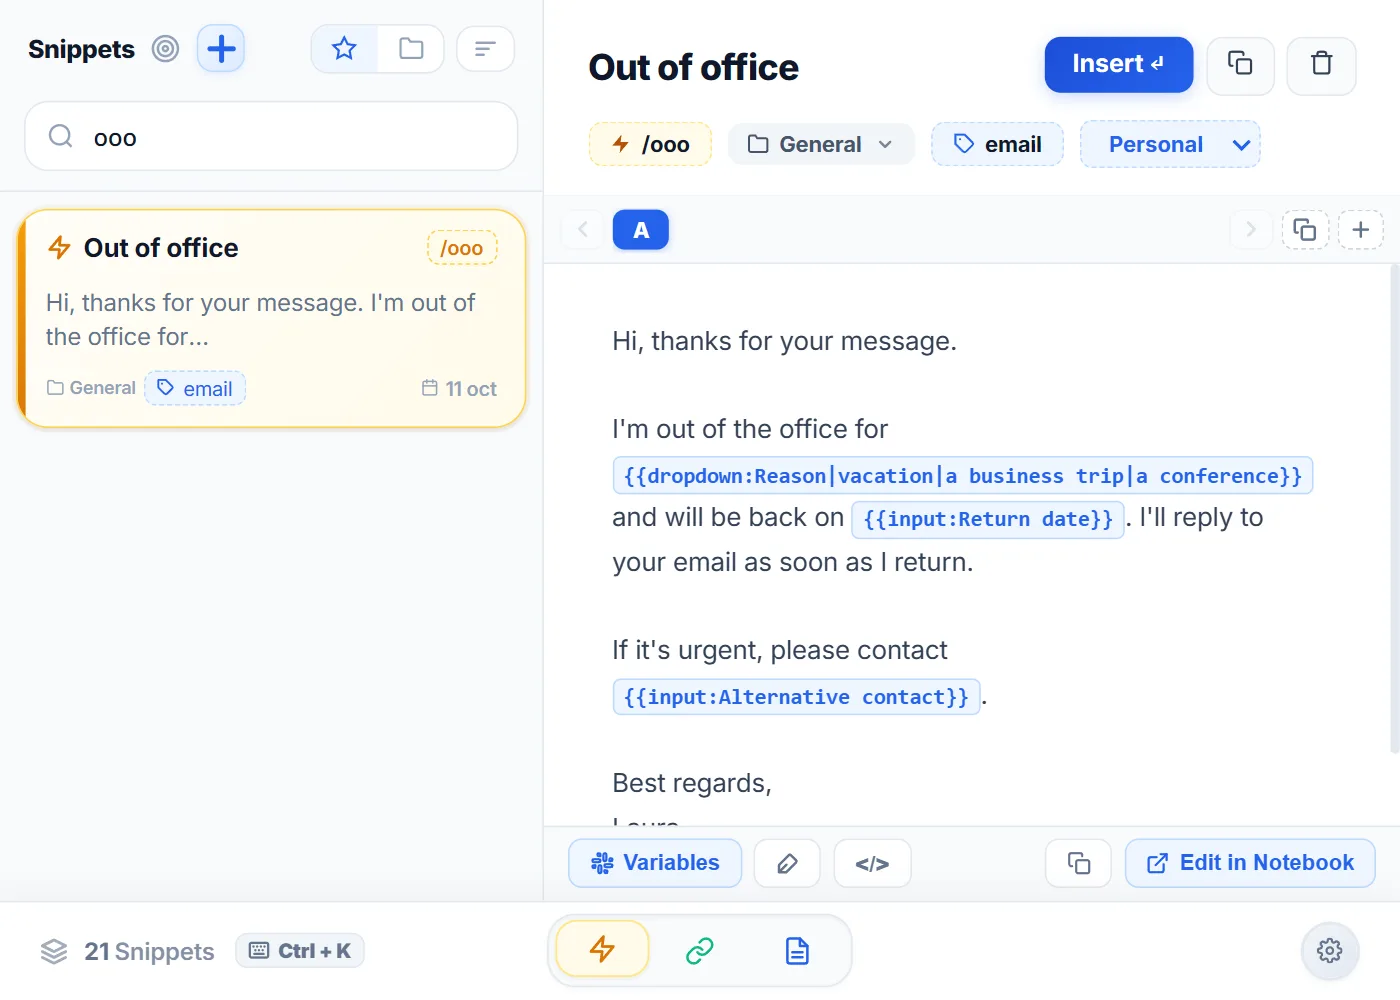The width and height of the screenshot is (1400, 1000).
Task: Open the Personal dropdown
Action: [1170, 144]
